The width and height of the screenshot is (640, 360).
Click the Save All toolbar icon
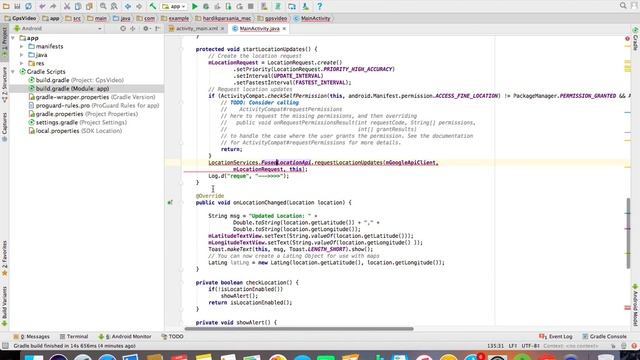pyautogui.click(x=17, y=6)
